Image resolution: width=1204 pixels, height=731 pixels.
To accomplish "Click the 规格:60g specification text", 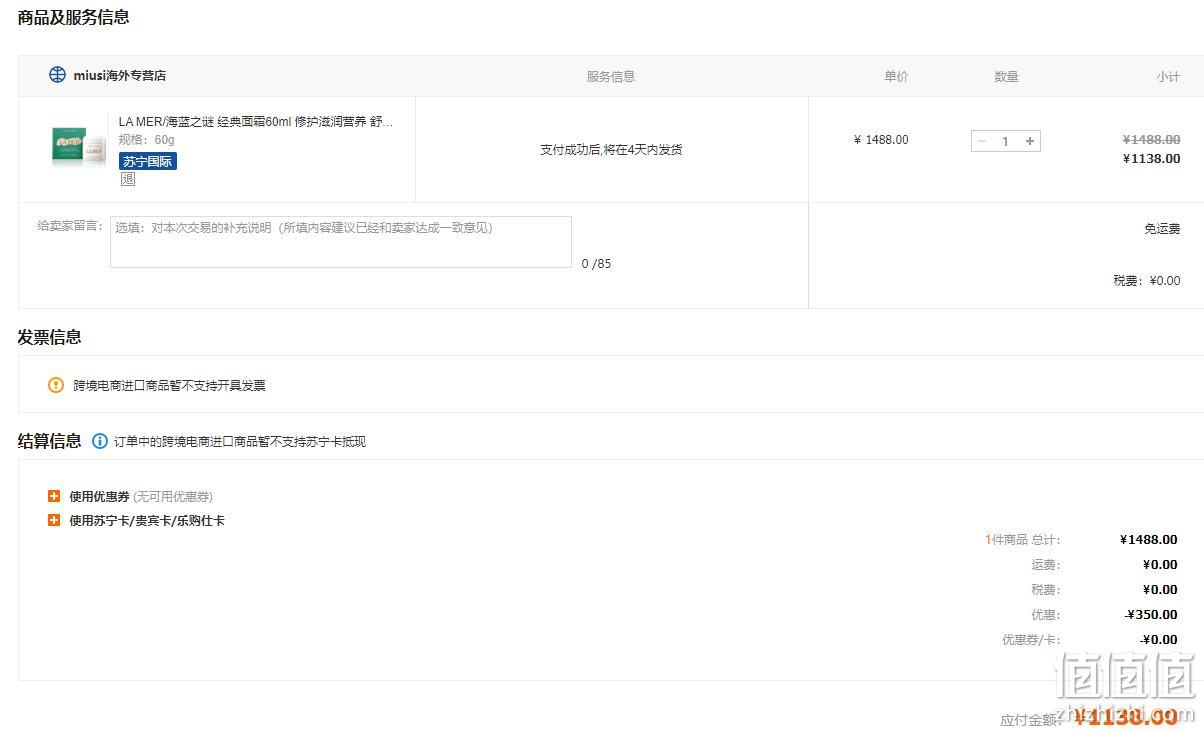I will (x=146, y=140).
